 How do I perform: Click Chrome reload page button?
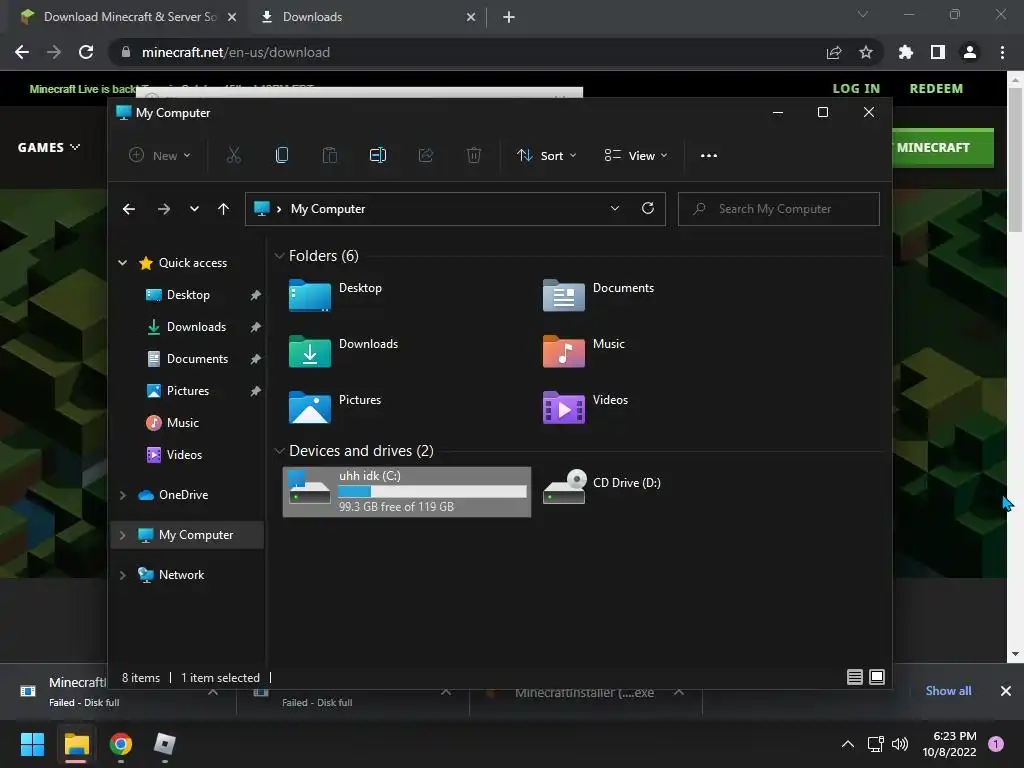coord(86,52)
